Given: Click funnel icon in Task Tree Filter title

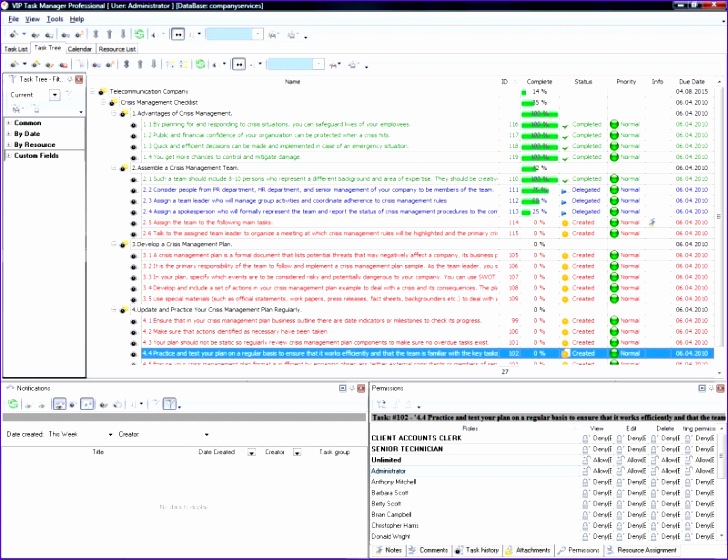Looking at the screenshot, I should tap(13, 79).
